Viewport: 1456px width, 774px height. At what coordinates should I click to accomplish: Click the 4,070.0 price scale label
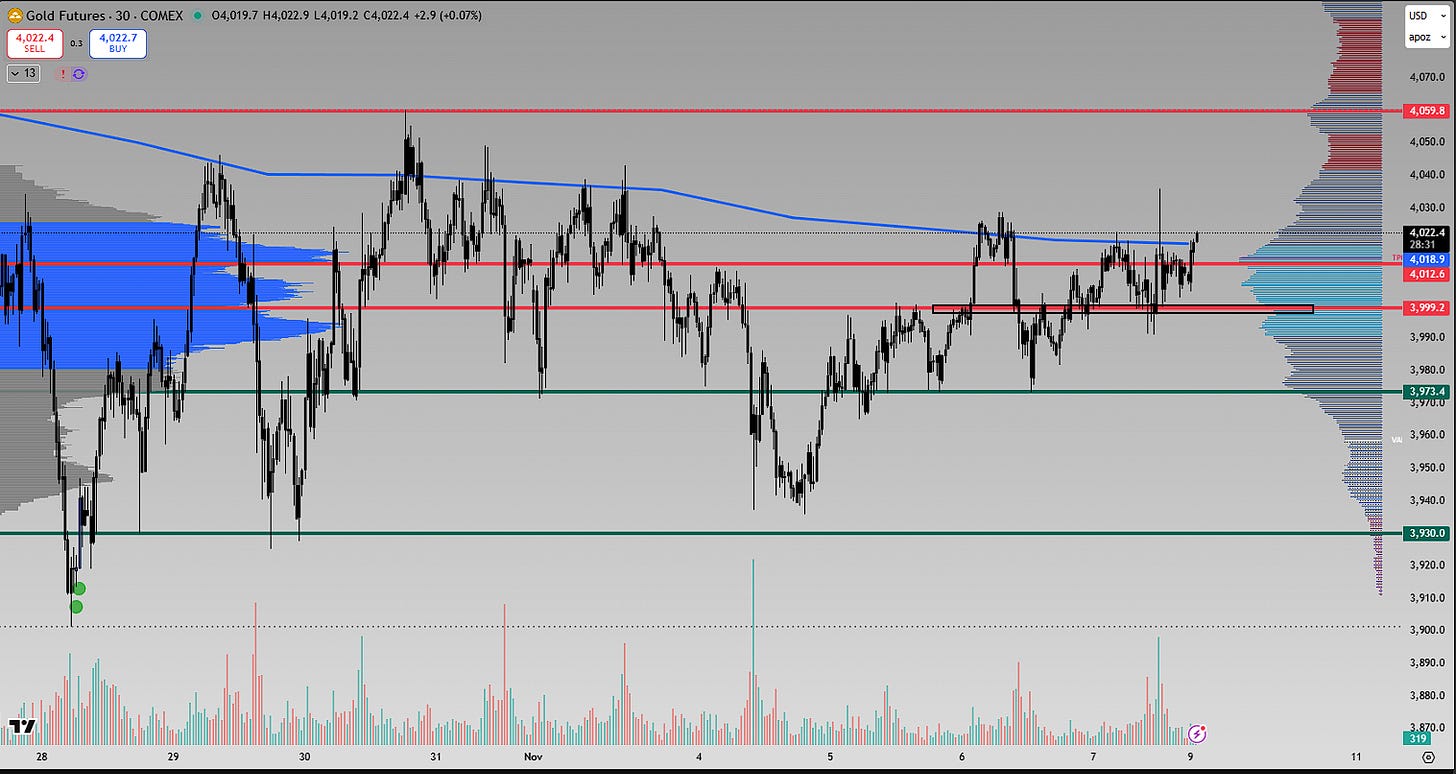tap(1425, 77)
